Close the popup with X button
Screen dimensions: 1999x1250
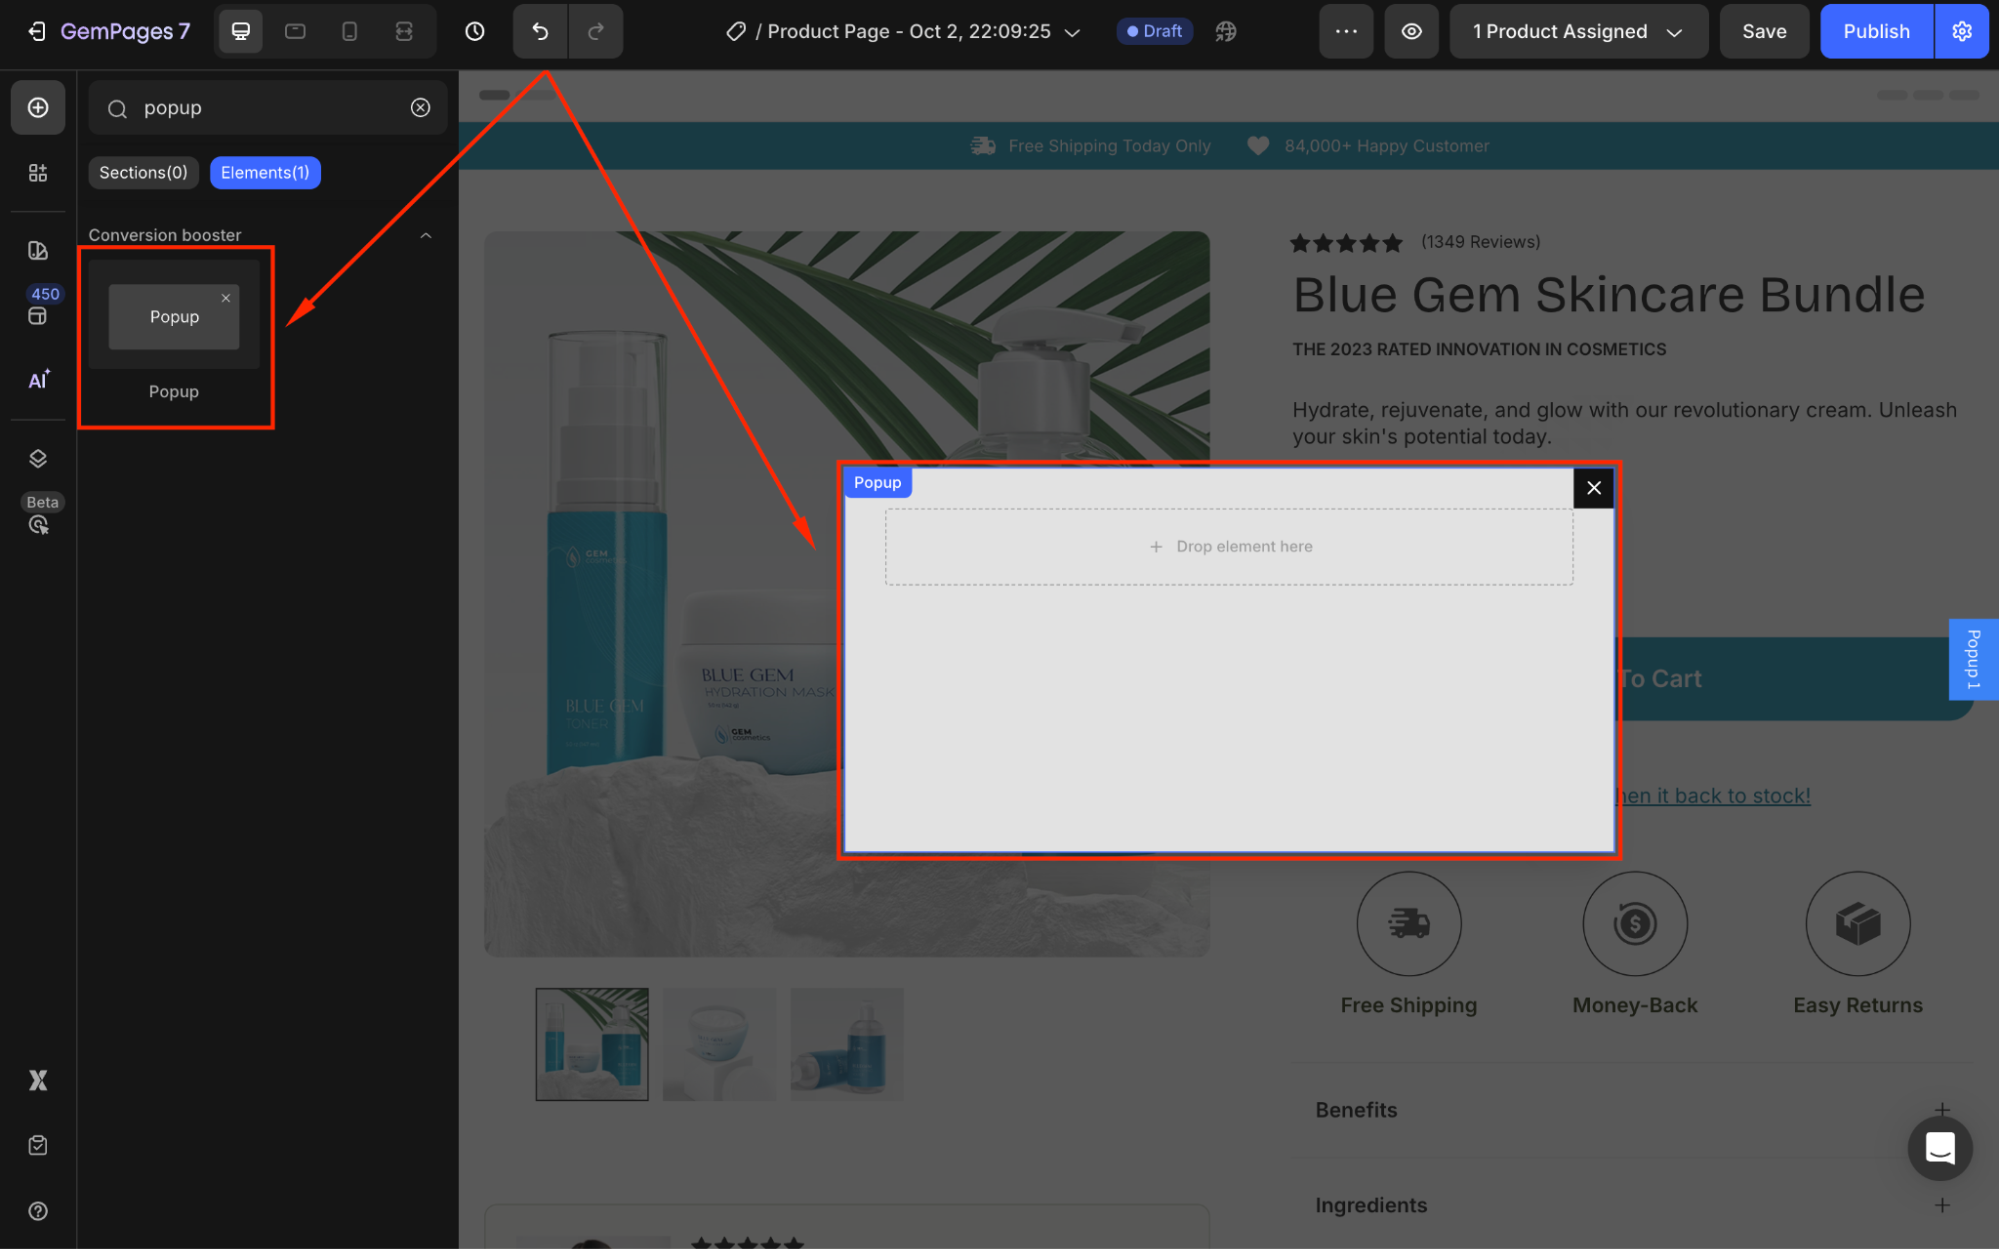click(x=1593, y=488)
